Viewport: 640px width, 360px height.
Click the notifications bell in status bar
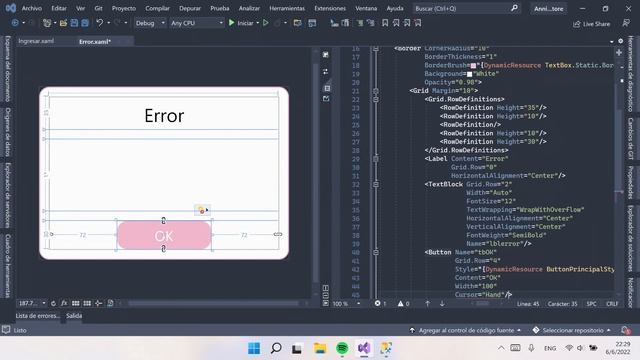625,330
